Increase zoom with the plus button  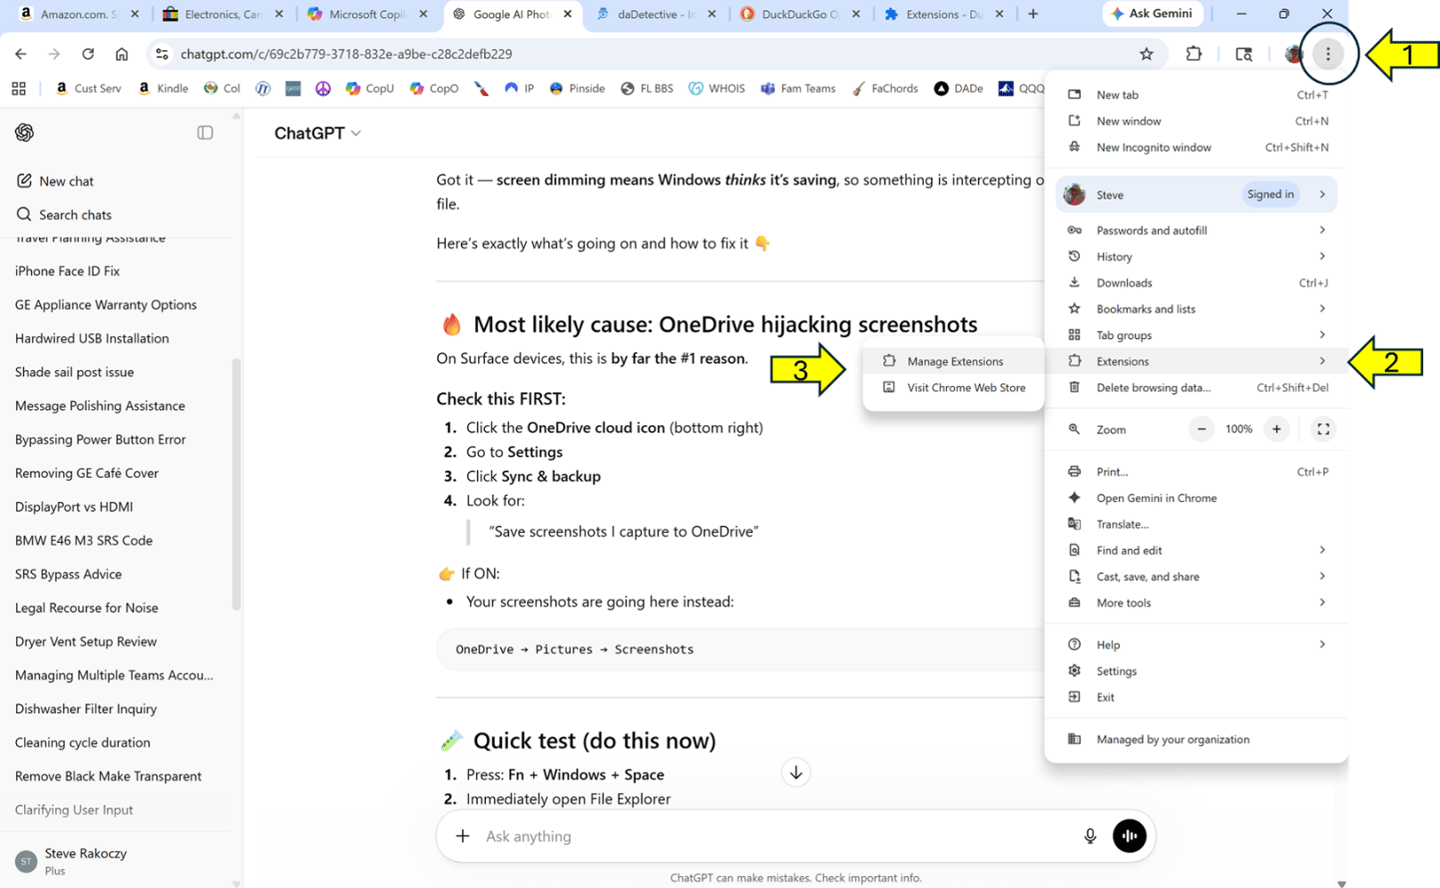1277,429
